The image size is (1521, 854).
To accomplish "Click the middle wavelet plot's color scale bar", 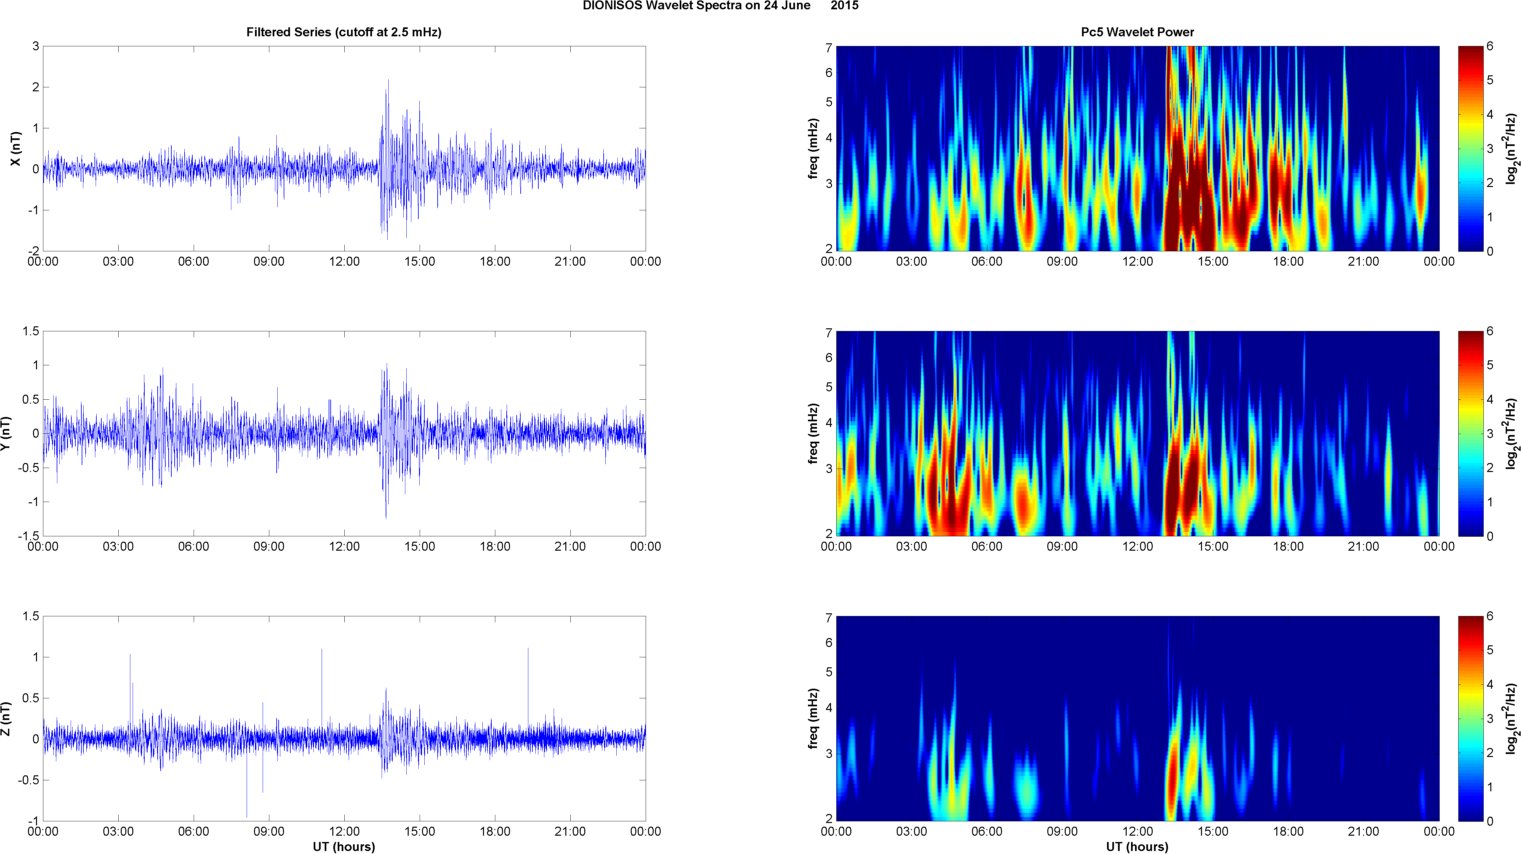I will pyautogui.click(x=1470, y=434).
